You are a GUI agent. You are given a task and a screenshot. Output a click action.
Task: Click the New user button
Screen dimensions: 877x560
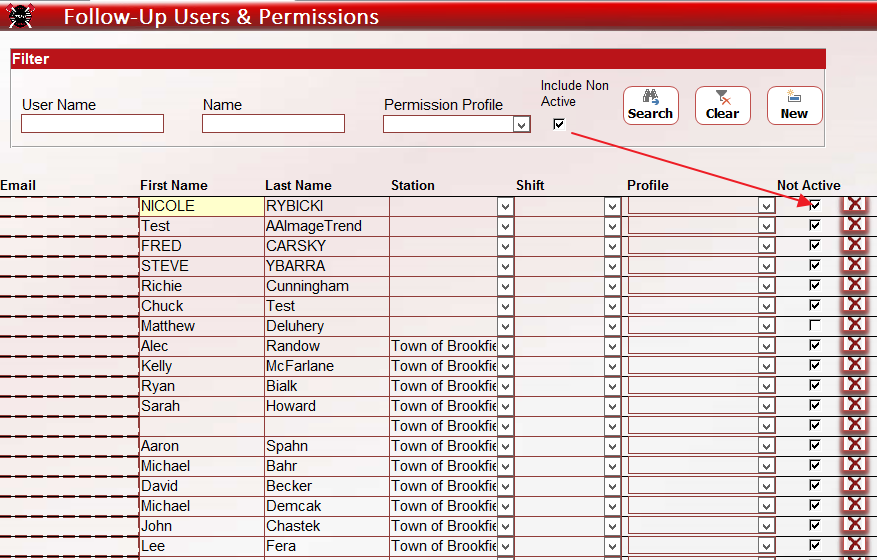(x=794, y=105)
